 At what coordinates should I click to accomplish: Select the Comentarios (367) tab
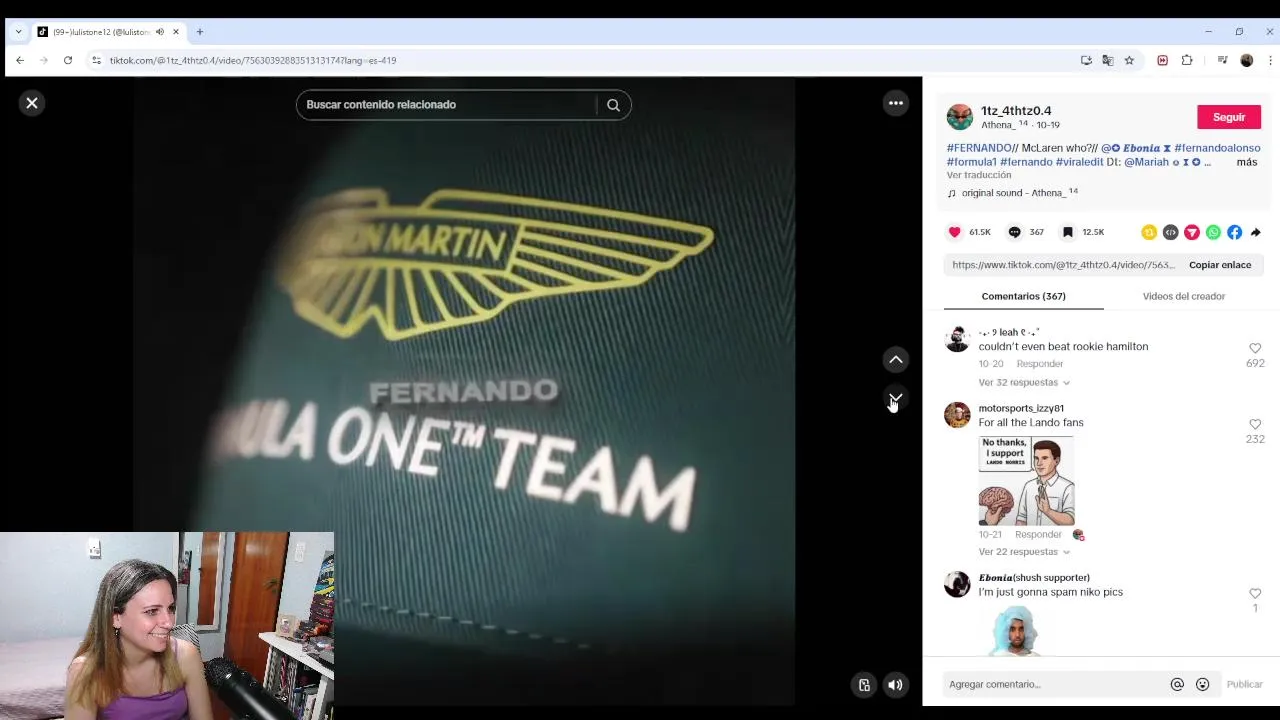point(1023,296)
